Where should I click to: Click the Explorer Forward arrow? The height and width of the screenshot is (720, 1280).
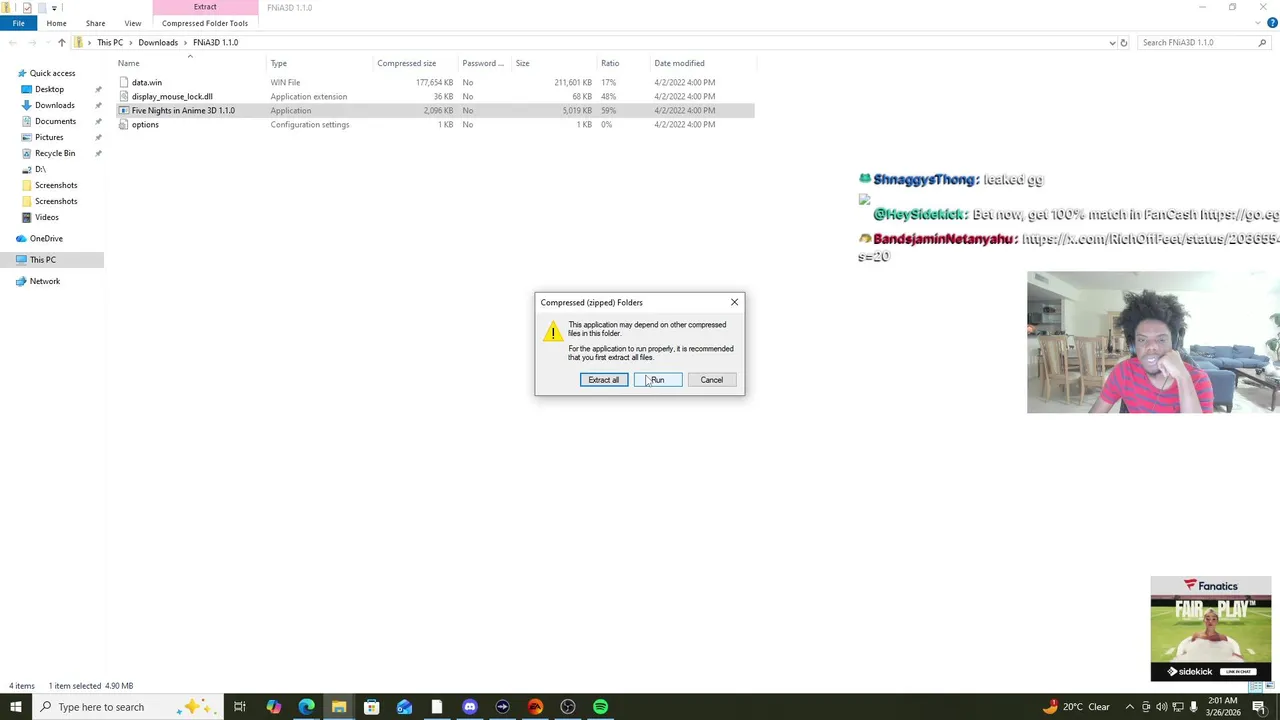point(32,42)
